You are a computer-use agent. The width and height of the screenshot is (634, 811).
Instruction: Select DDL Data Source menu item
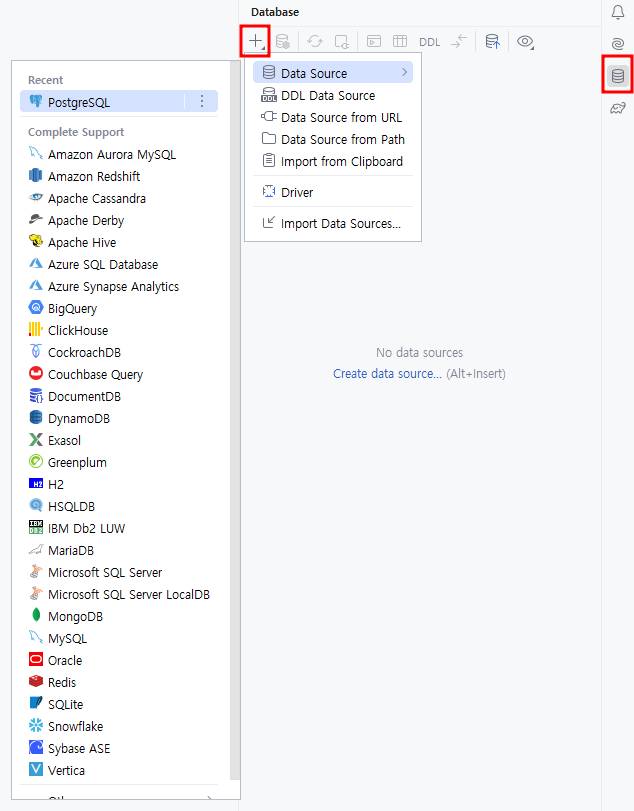pyautogui.click(x=327, y=95)
